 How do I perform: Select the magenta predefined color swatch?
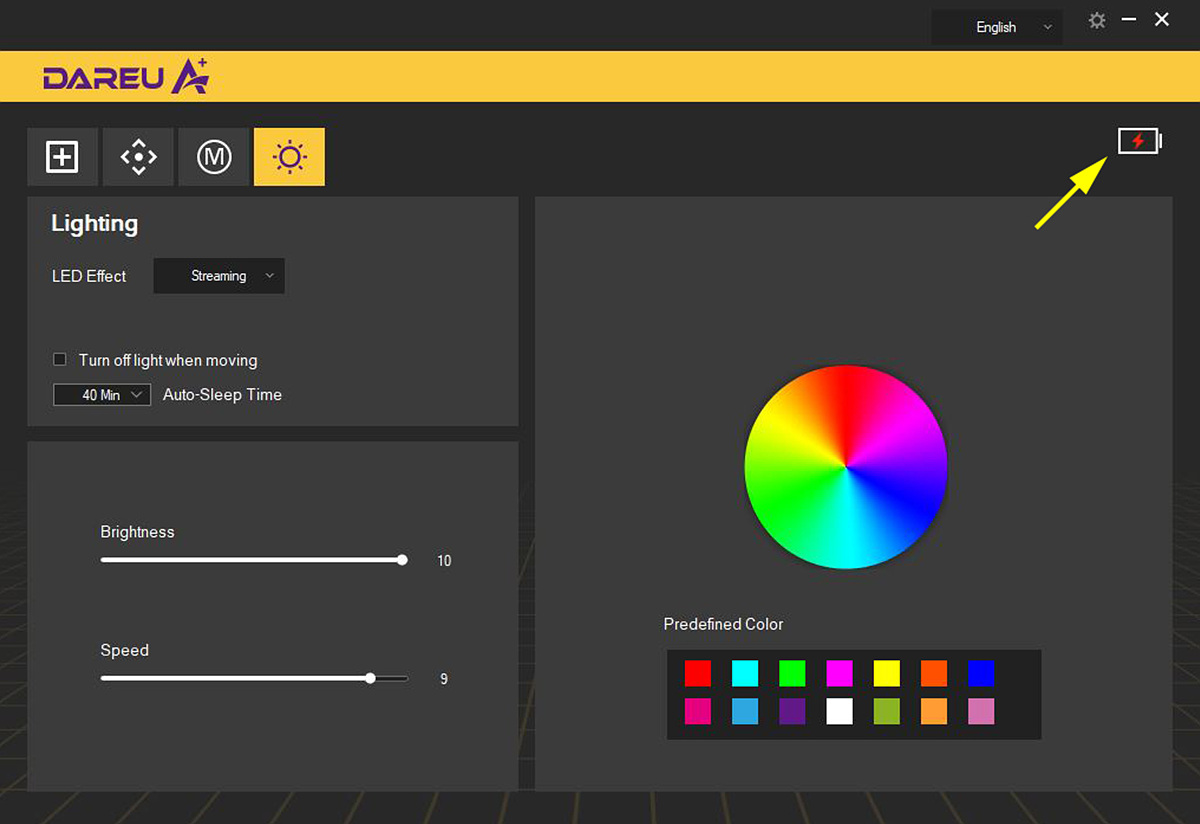(839, 673)
